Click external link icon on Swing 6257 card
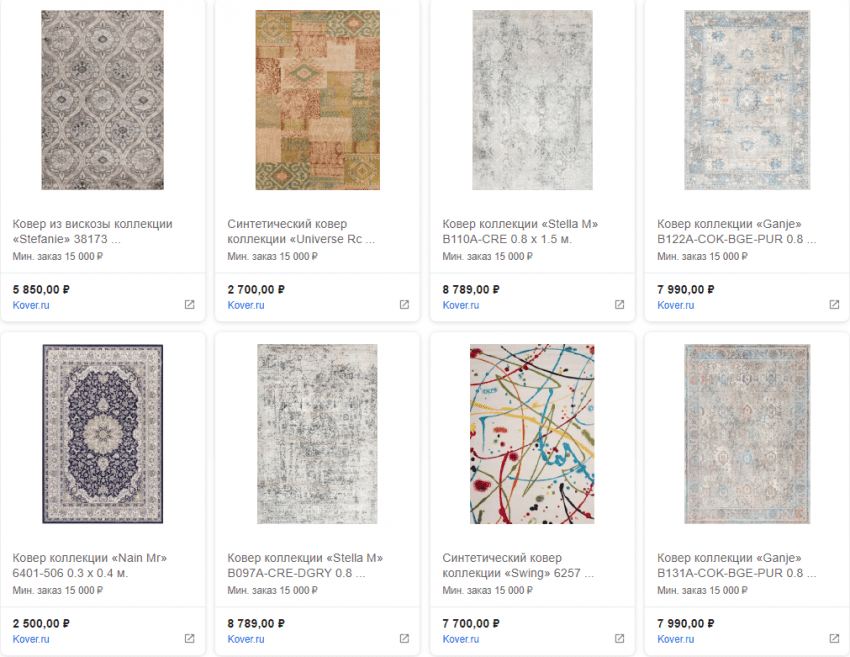Image resolution: width=850 pixels, height=657 pixels. [619, 639]
